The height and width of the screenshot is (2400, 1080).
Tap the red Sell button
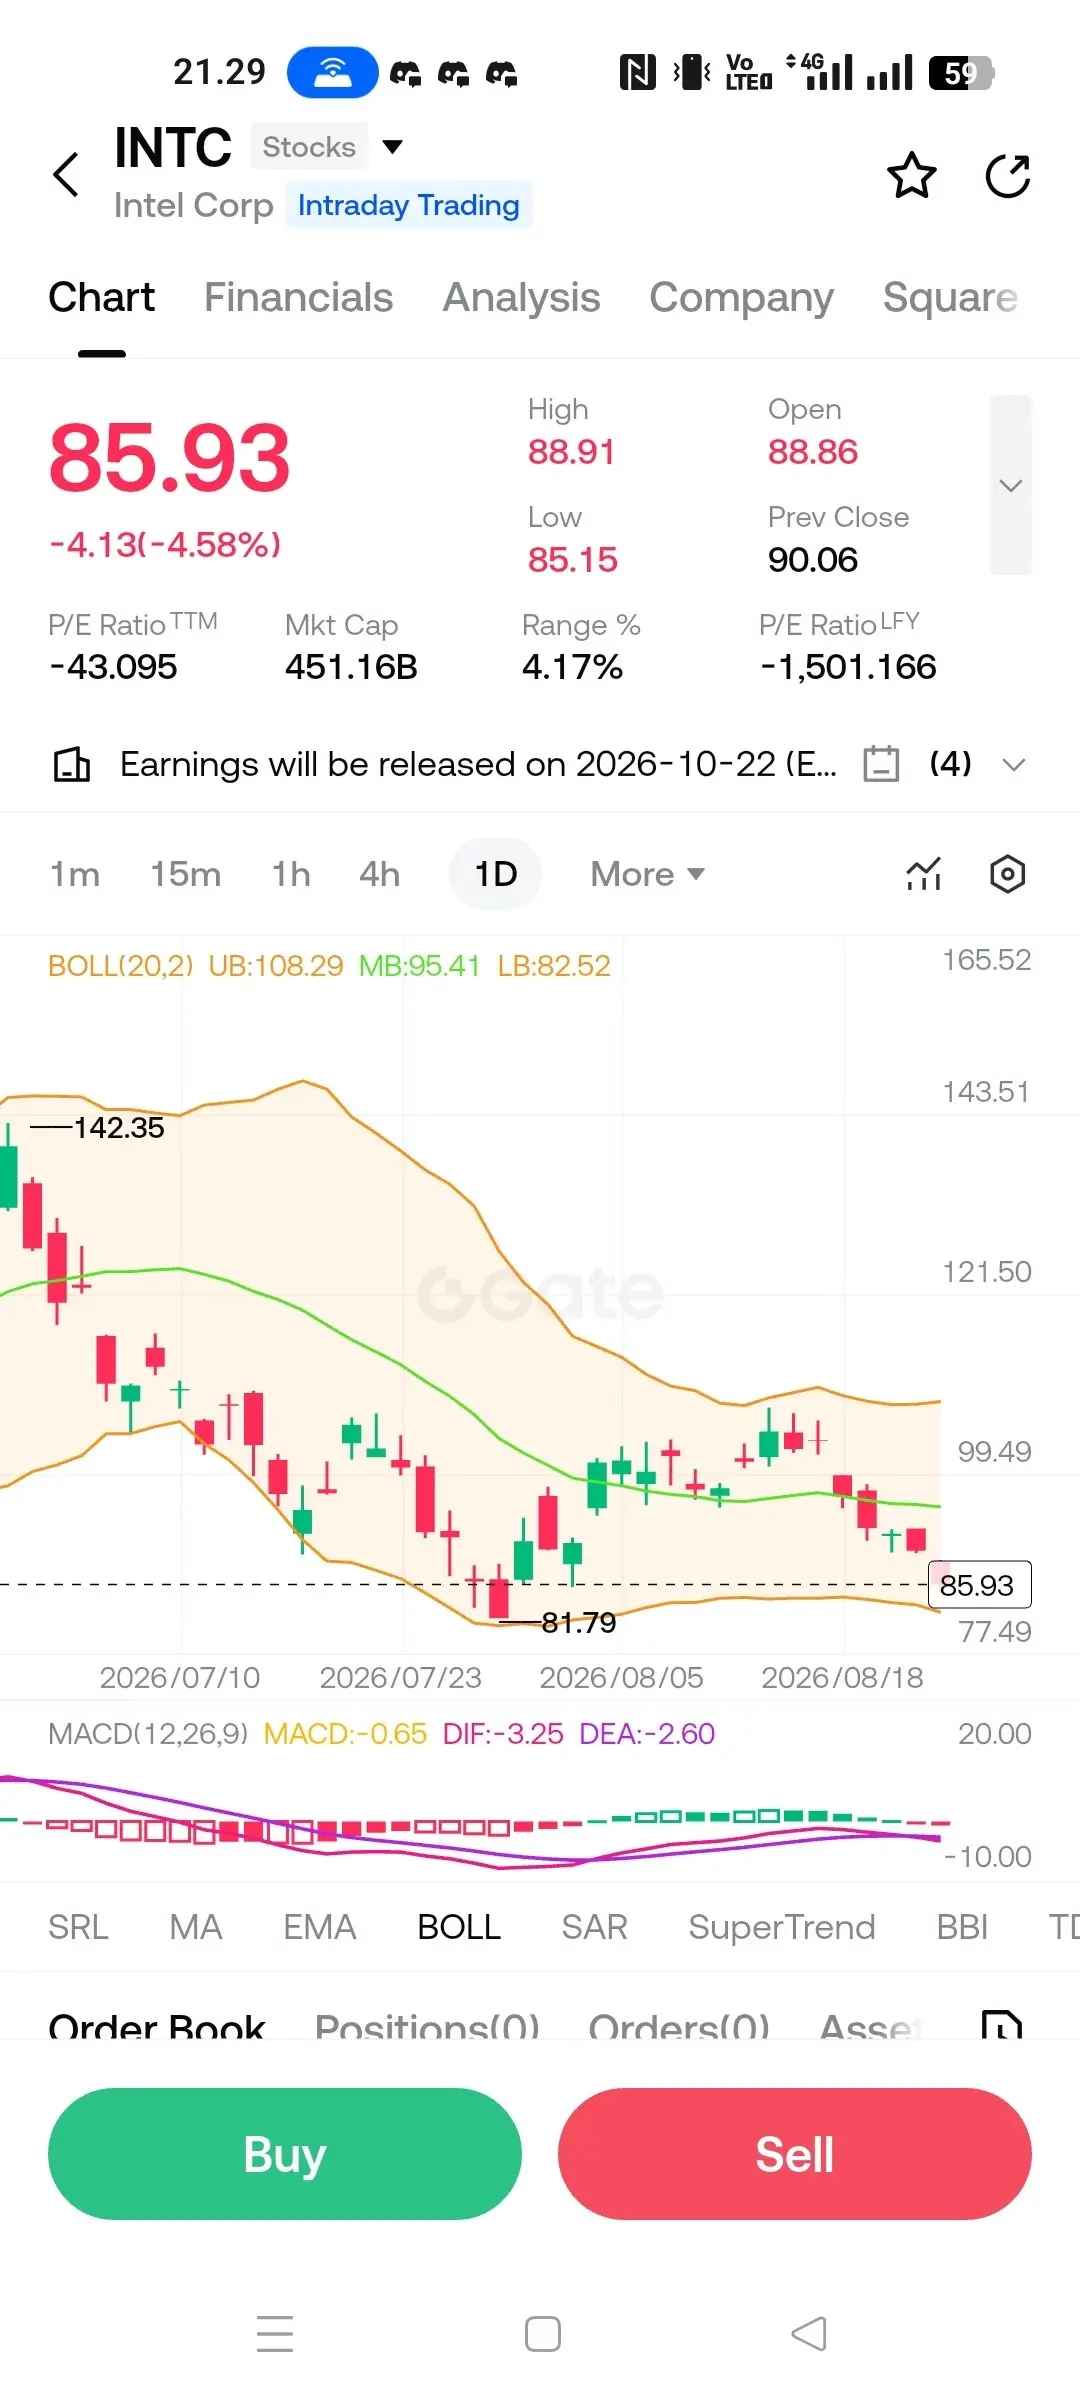click(795, 2154)
